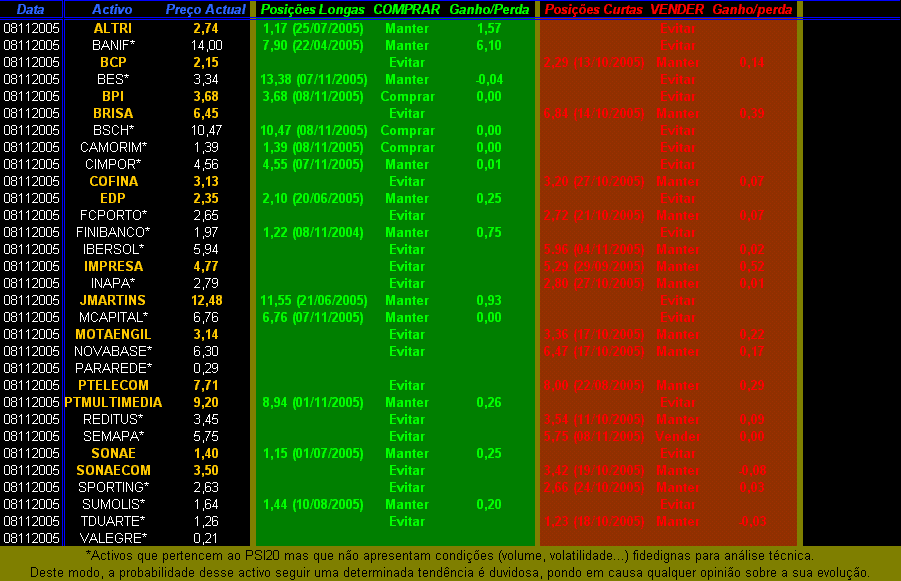This screenshot has width=901, height=581.
Task: Select the EDP asset name
Action: tap(113, 198)
